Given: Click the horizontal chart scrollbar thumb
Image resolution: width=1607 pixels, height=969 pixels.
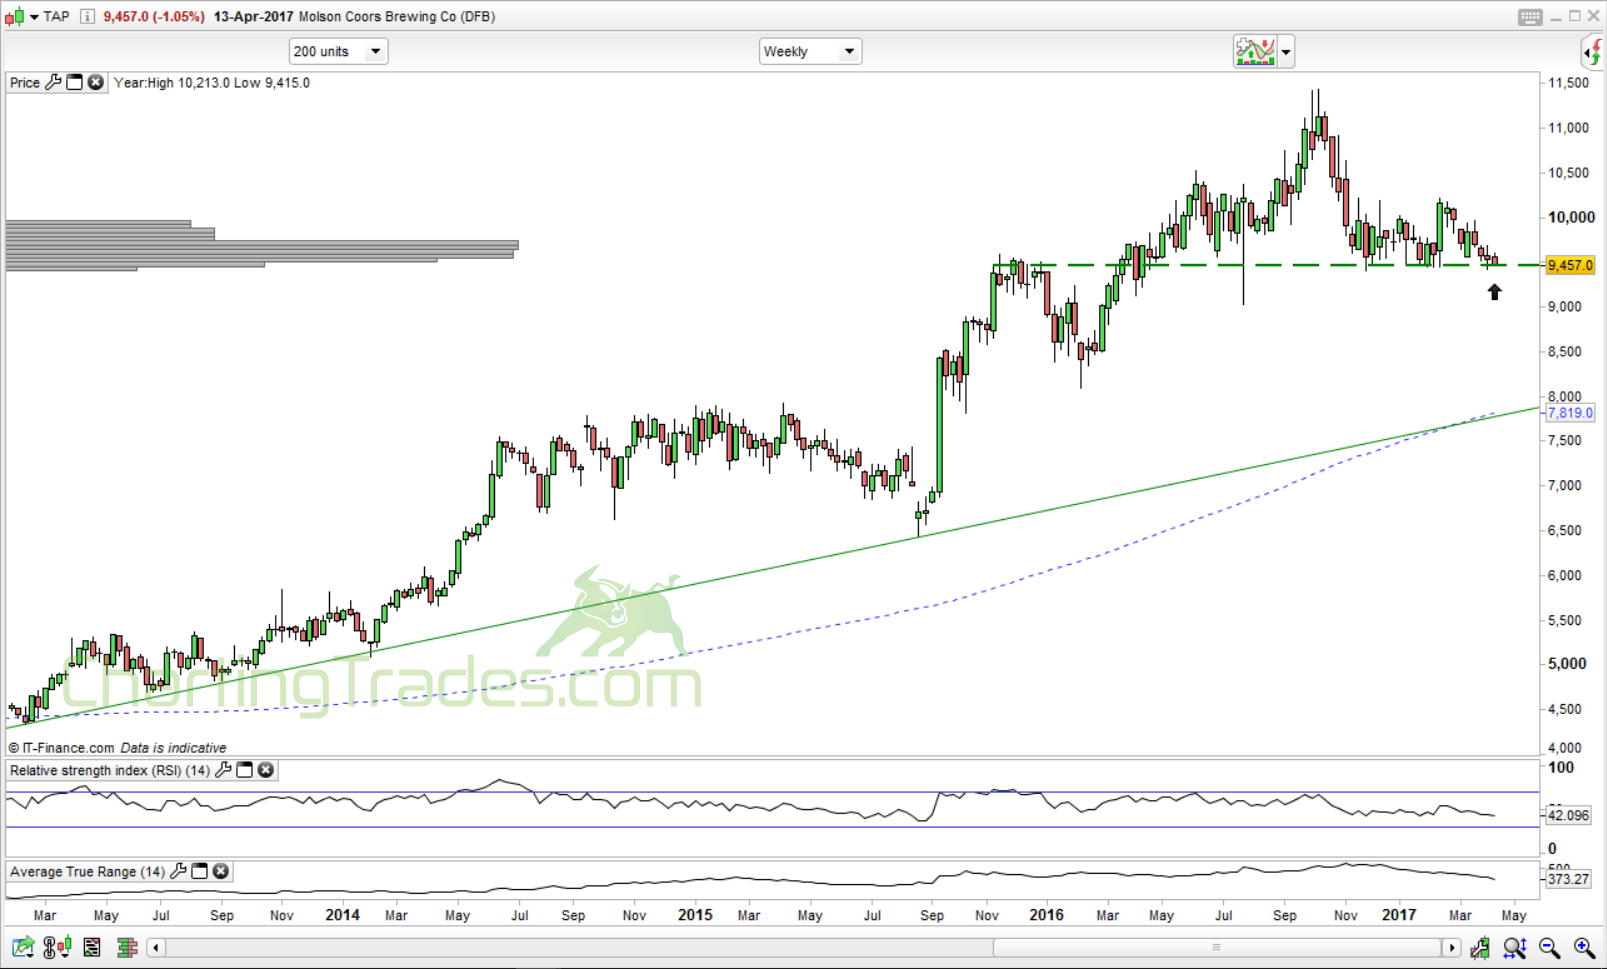Looking at the screenshot, I should (x=1216, y=947).
